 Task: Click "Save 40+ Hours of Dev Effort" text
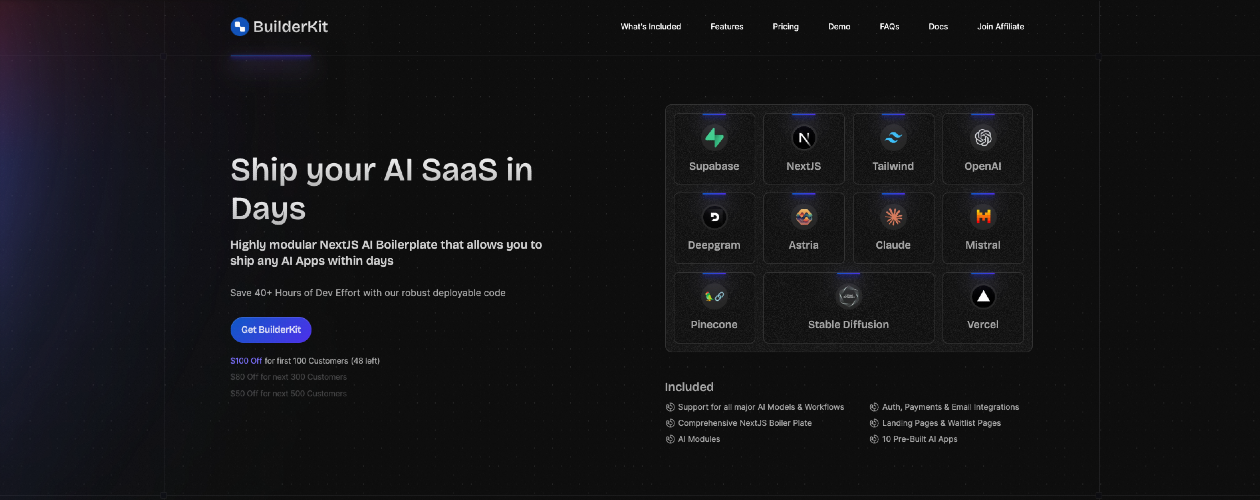(368, 293)
